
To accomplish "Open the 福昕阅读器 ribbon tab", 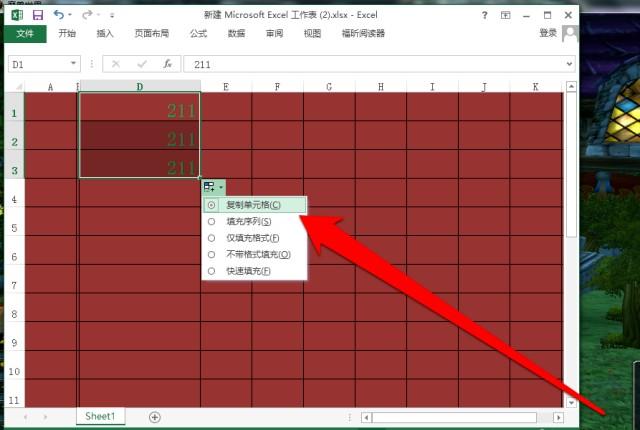I will (x=363, y=33).
